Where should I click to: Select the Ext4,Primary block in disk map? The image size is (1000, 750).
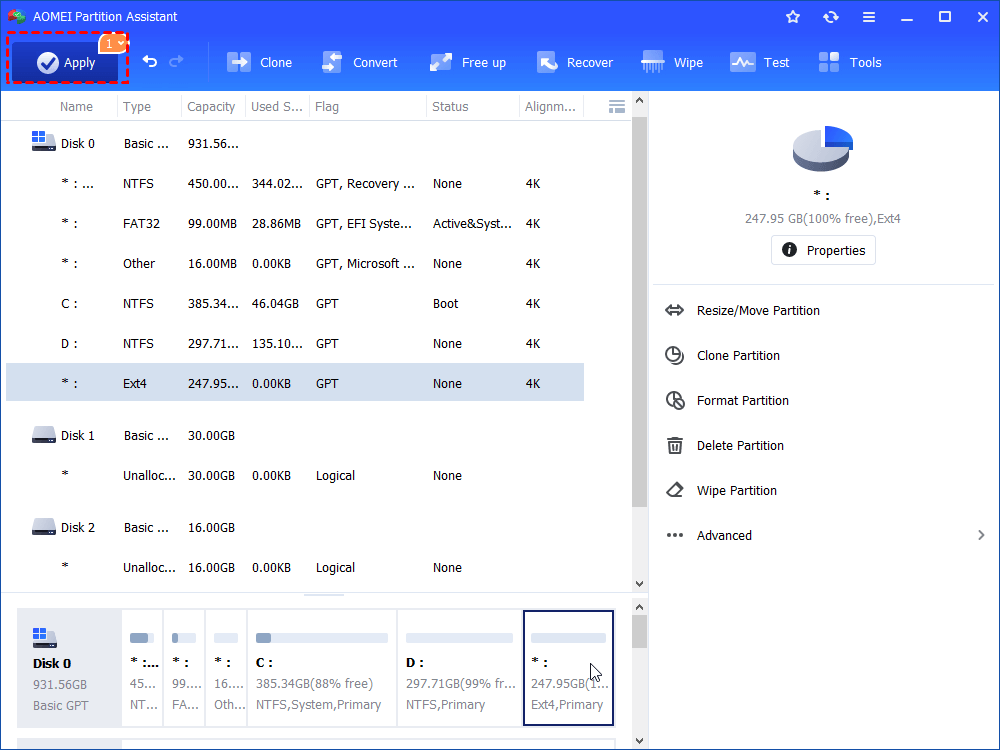pyautogui.click(x=568, y=668)
